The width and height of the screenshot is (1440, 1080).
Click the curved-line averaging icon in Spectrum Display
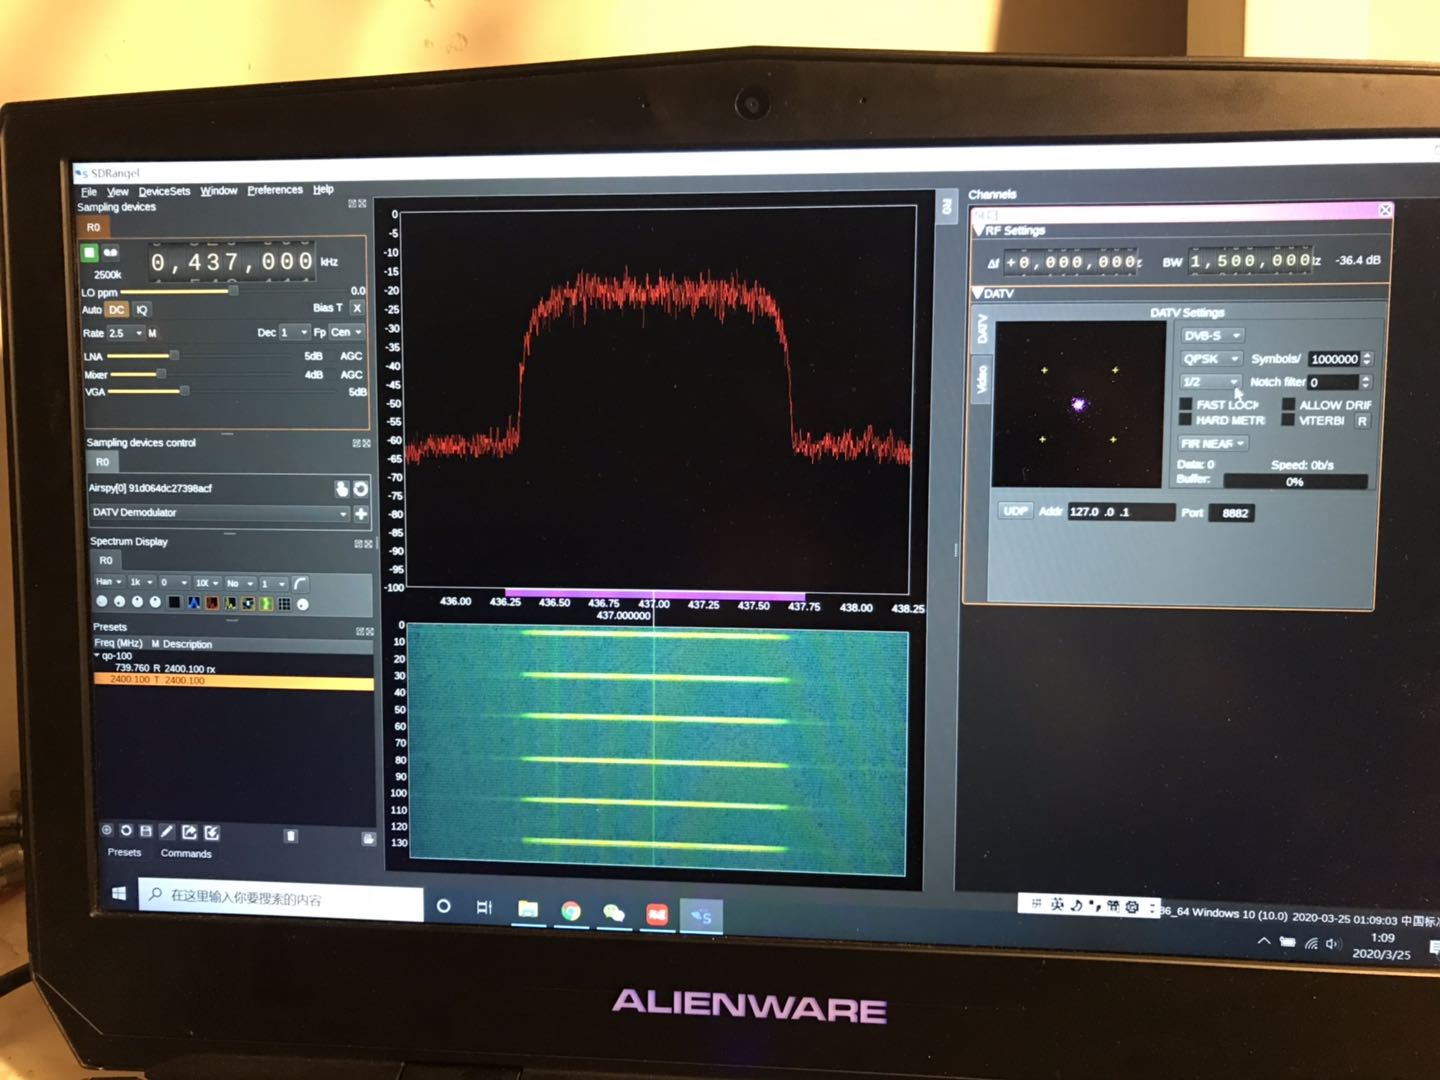point(300,583)
